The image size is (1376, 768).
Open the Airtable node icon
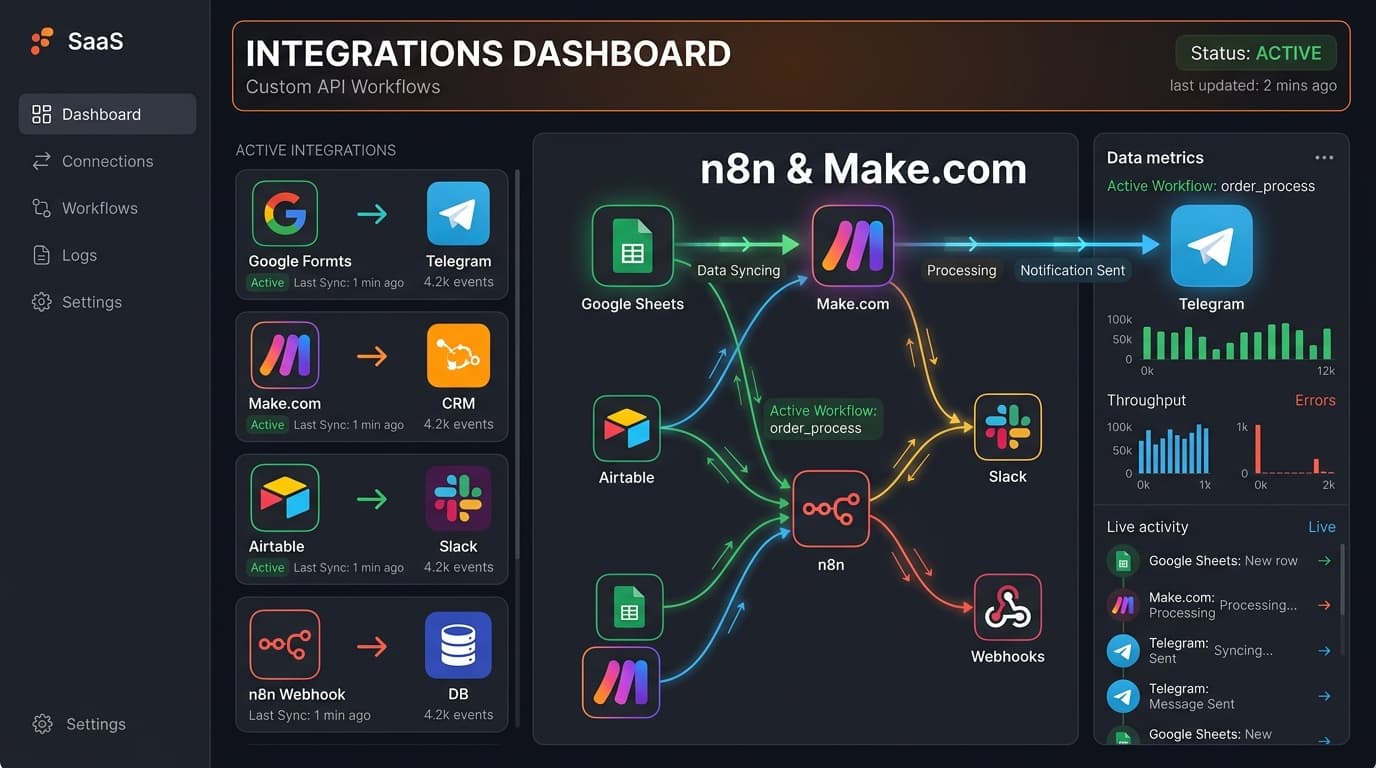[x=626, y=431]
